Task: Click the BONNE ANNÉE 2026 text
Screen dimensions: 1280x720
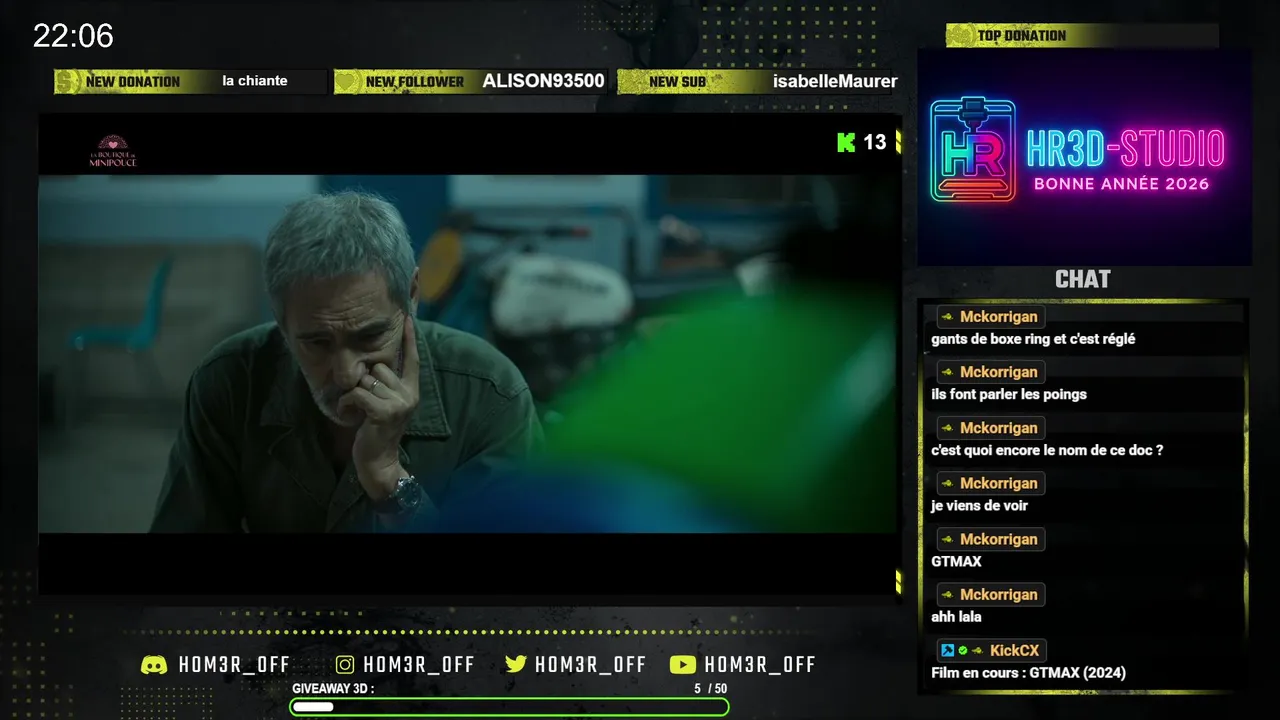Action: (1122, 184)
